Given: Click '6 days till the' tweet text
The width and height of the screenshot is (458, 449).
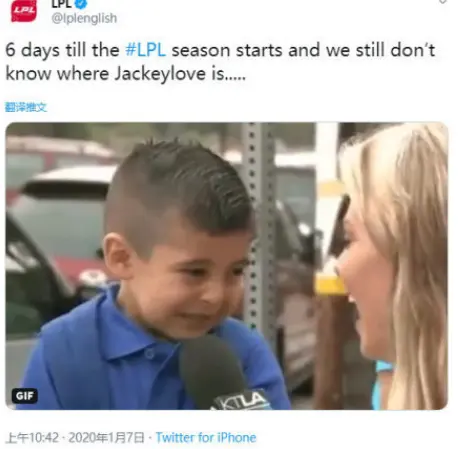Looking at the screenshot, I should tap(62, 50).
